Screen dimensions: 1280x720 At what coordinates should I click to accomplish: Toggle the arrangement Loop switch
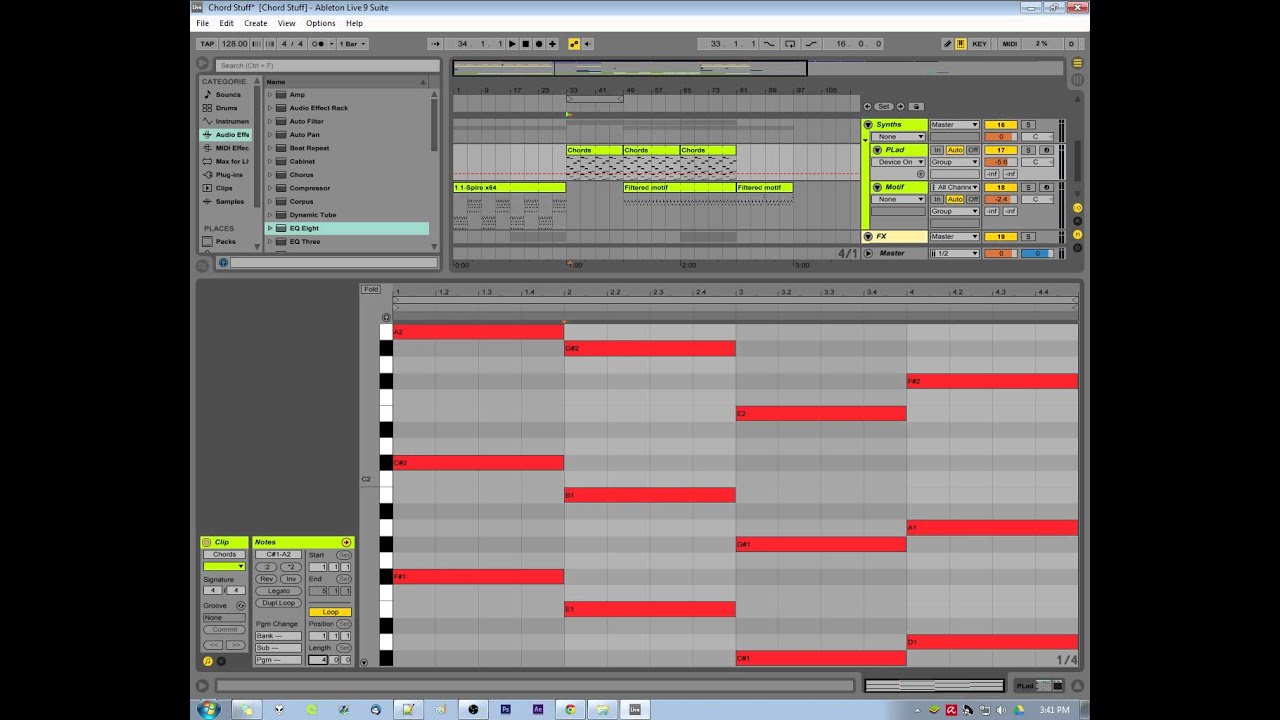pos(790,44)
